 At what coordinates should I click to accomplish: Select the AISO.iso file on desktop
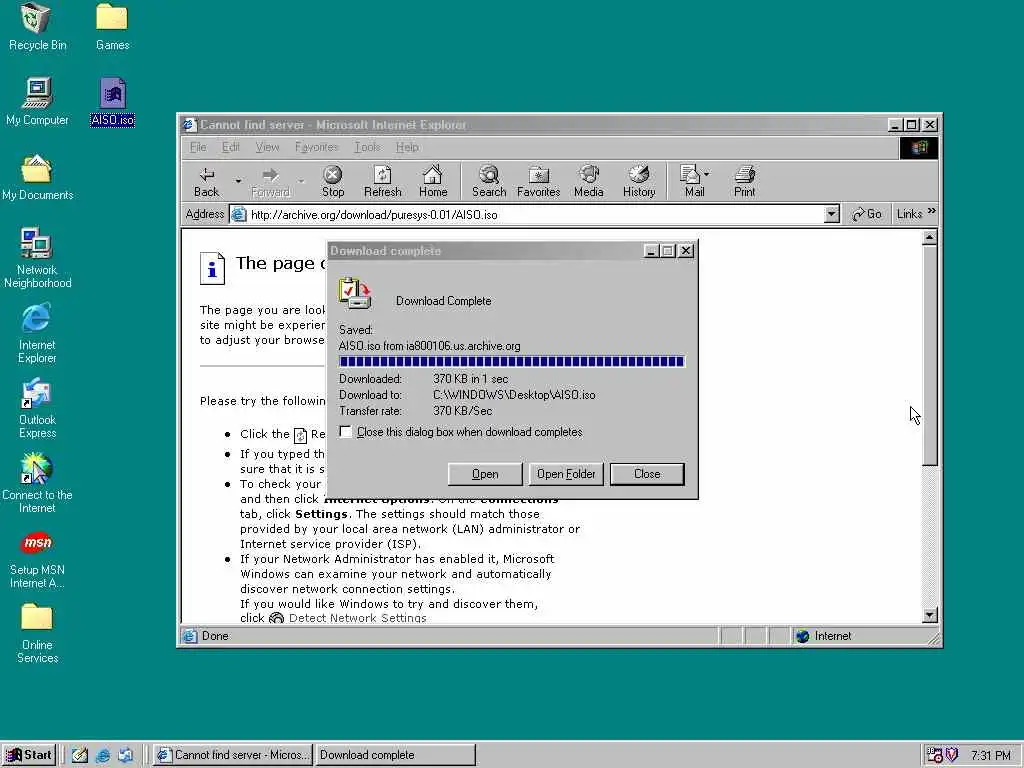(x=112, y=102)
